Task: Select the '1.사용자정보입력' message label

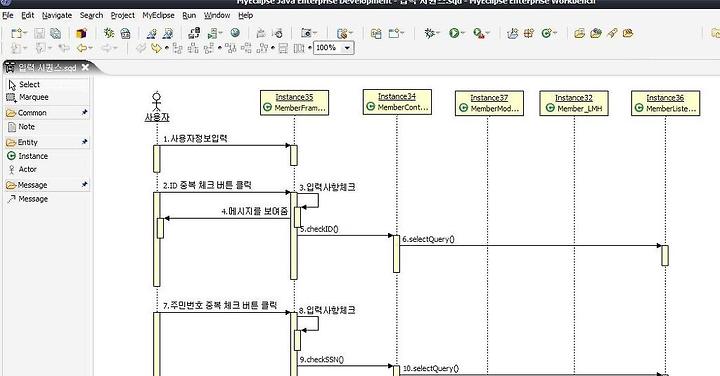Action: 195,139
